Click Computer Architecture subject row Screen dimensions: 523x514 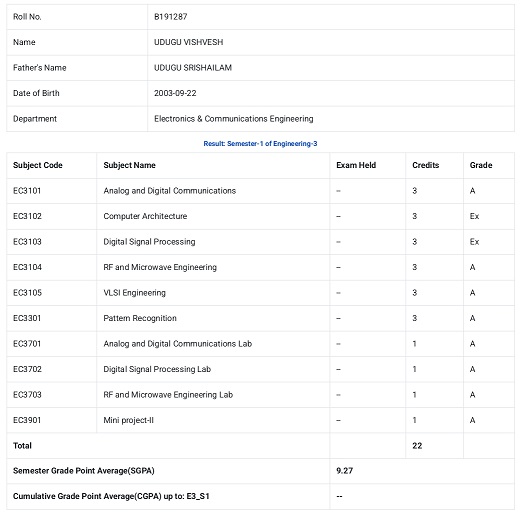[x=260, y=216]
